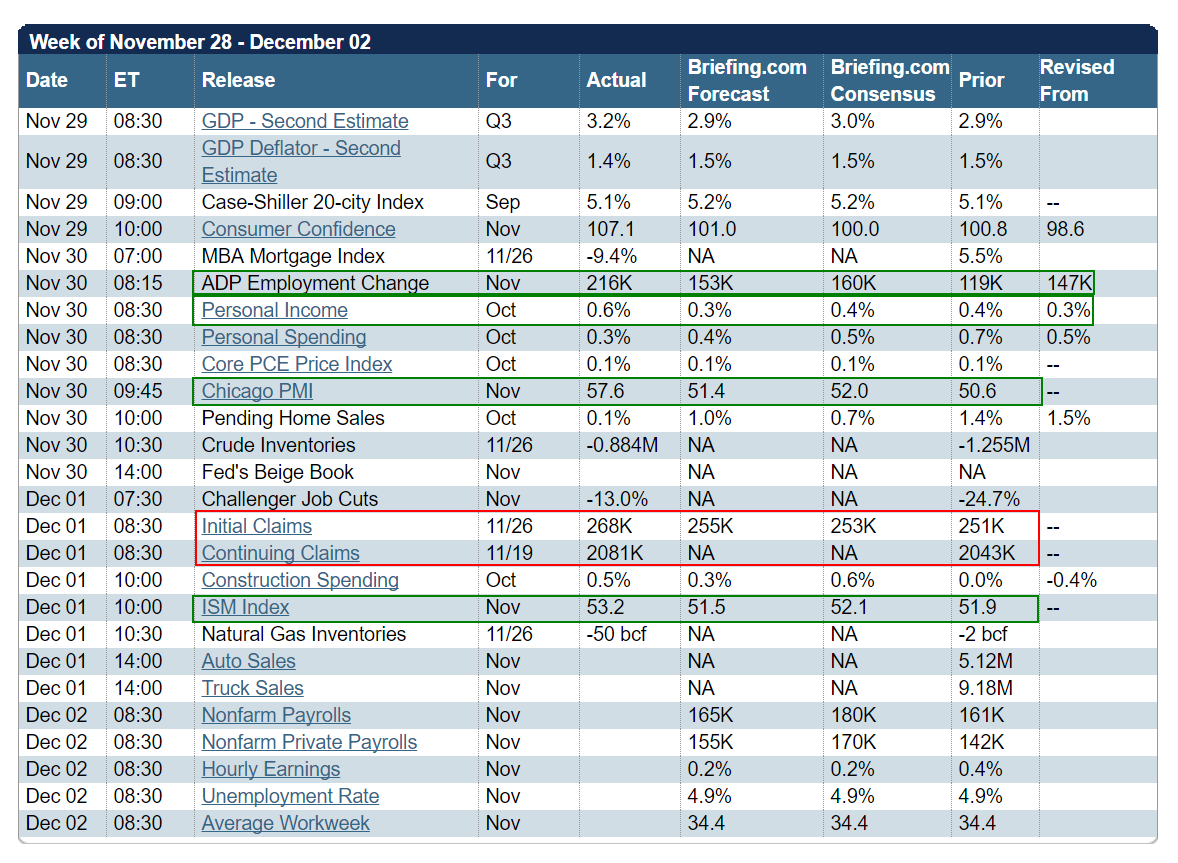The width and height of the screenshot is (1178, 863).
Task: Open the Continuing Claims report link
Action: (x=280, y=553)
